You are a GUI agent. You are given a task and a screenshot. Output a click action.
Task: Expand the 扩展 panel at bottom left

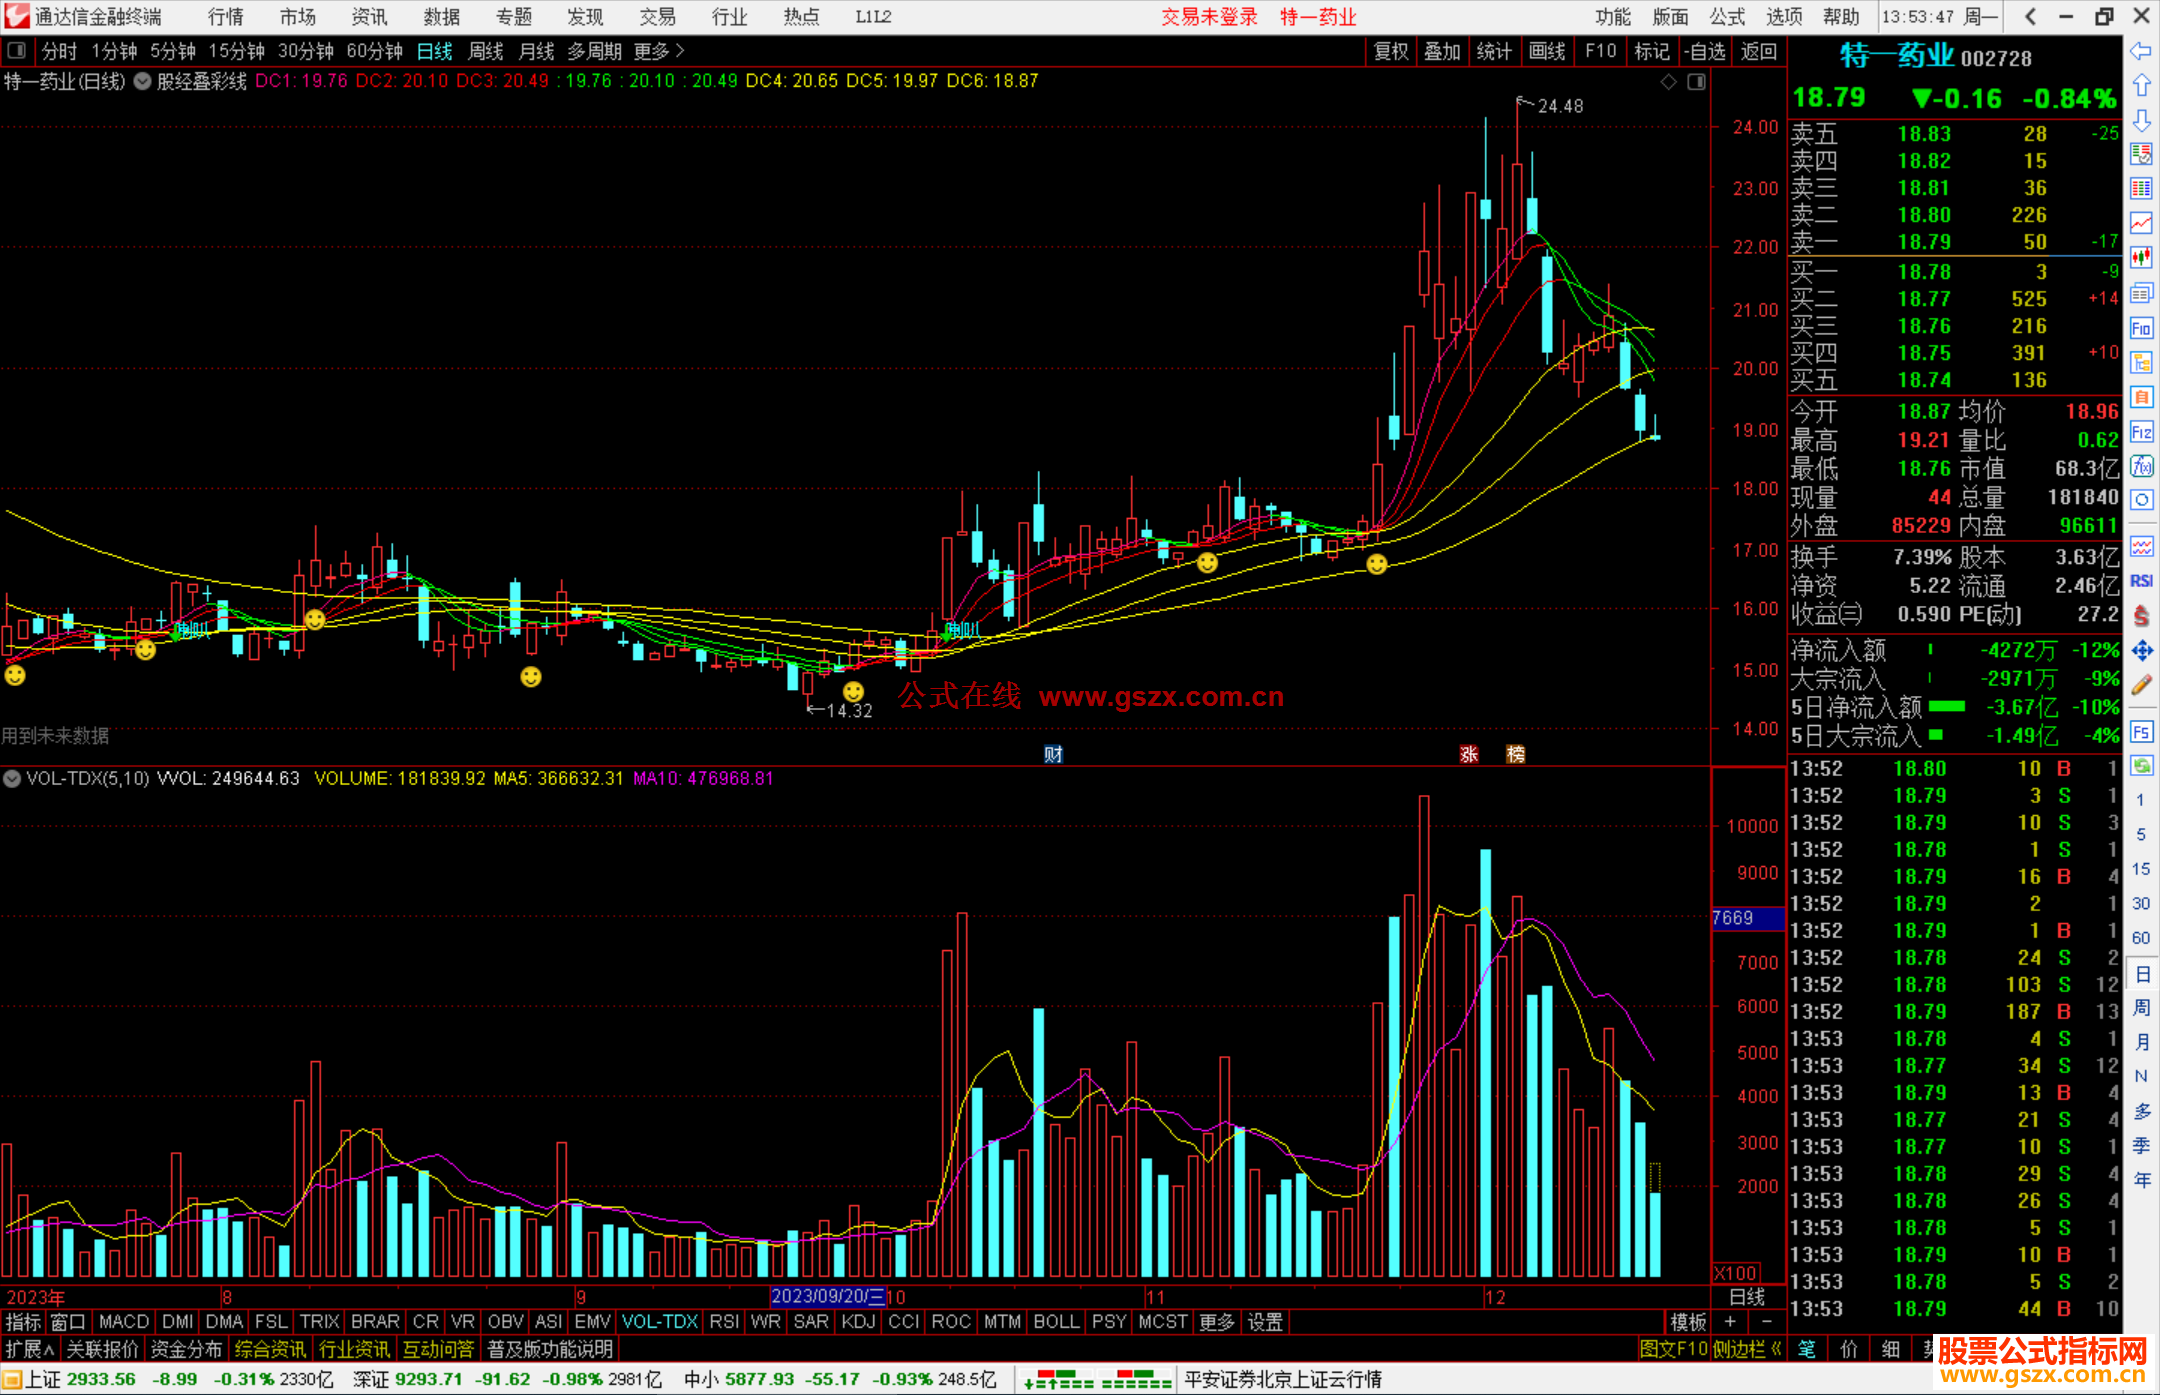(29, 1349)
